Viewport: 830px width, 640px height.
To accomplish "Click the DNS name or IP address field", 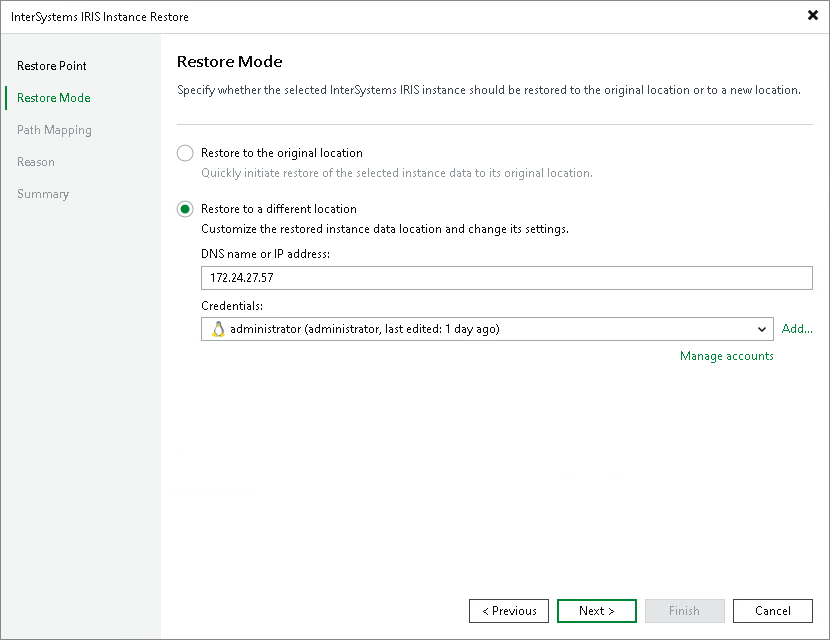I will click(507, 278).
